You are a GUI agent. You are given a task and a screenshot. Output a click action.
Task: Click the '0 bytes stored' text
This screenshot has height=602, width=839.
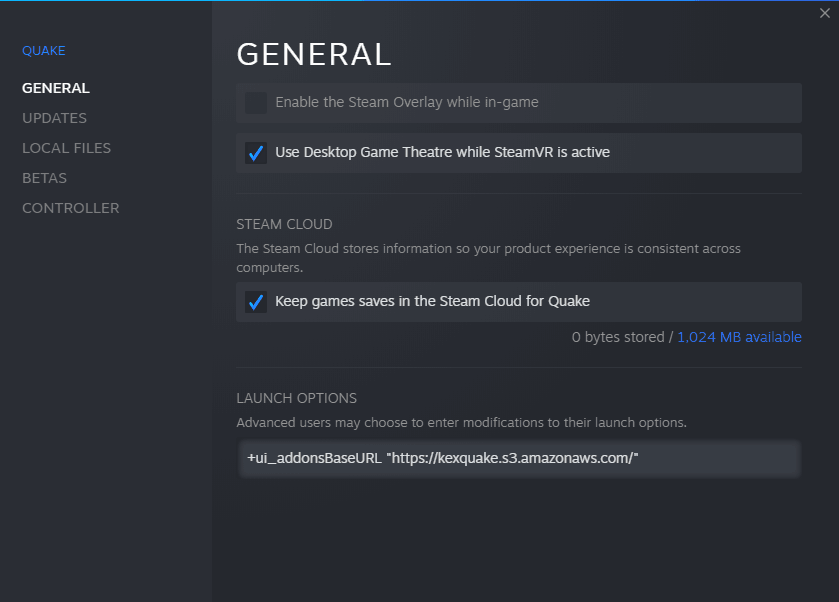click(618, 337)
